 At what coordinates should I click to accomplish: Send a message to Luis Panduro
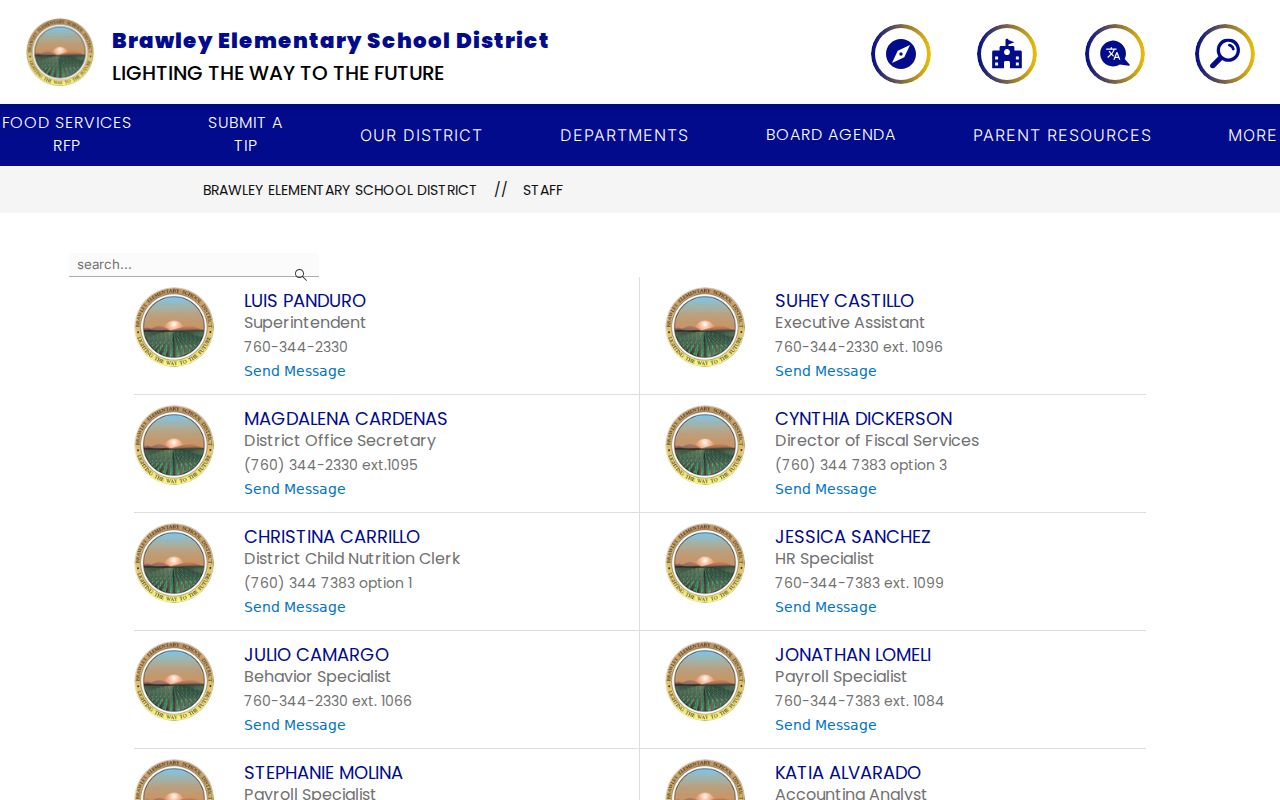[295, 371]
